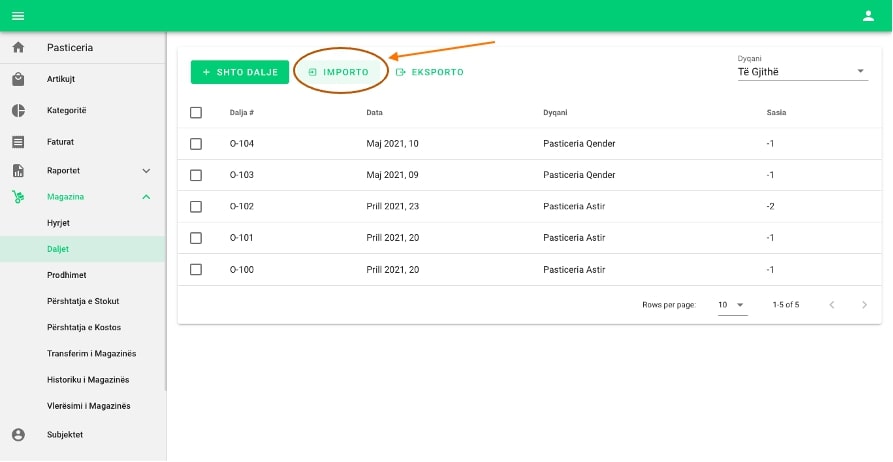Click the user account icon
The image size is (893, 462).
[868, 15]
